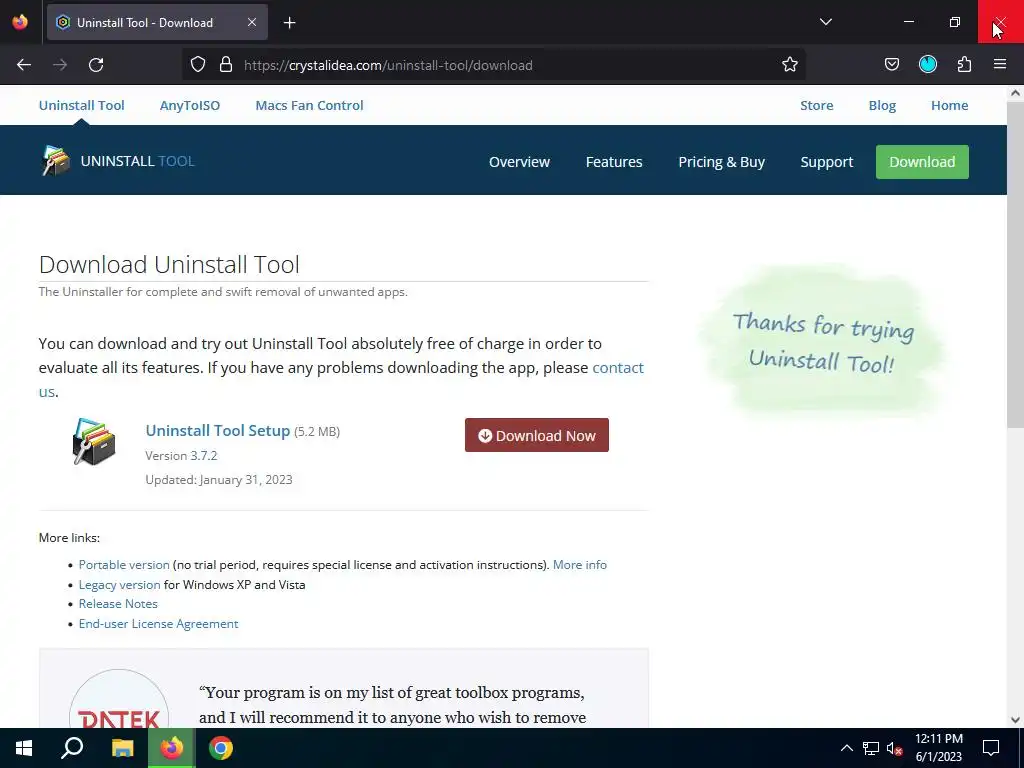Open the network status tray icon
1024x768 pixels.
tap(871, 748)
